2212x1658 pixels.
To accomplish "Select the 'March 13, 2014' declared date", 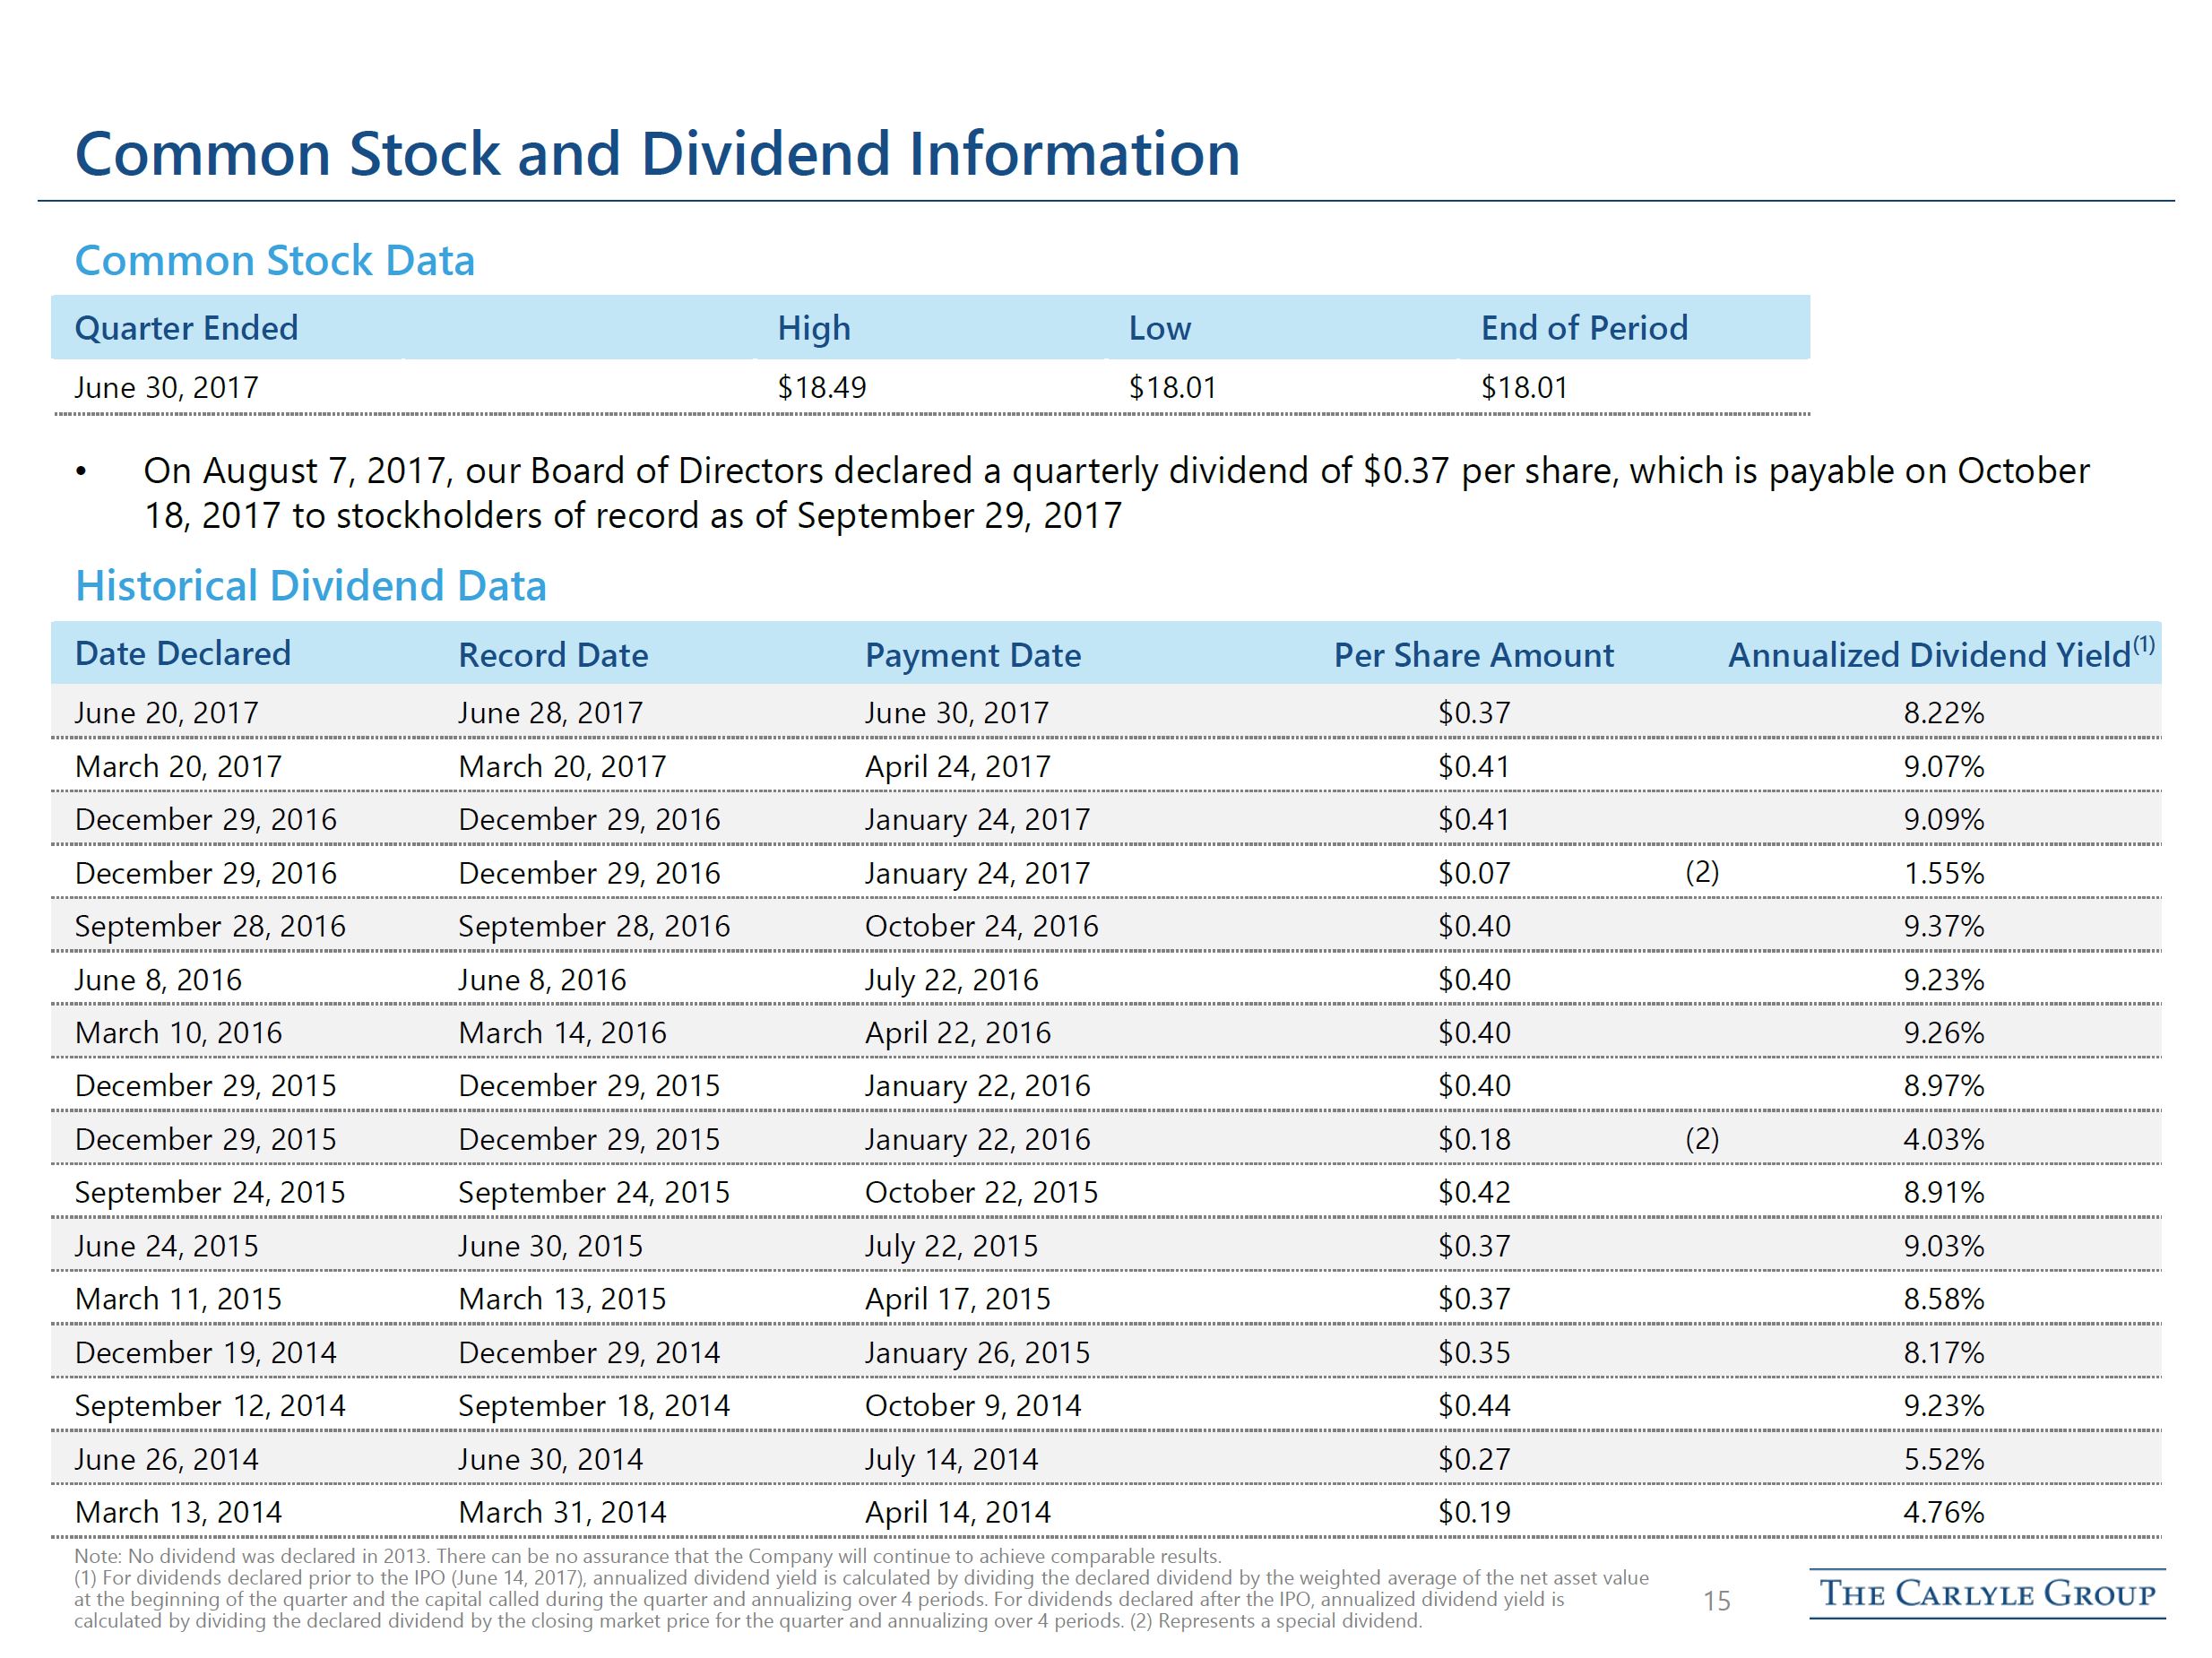I will point(178,1513).
